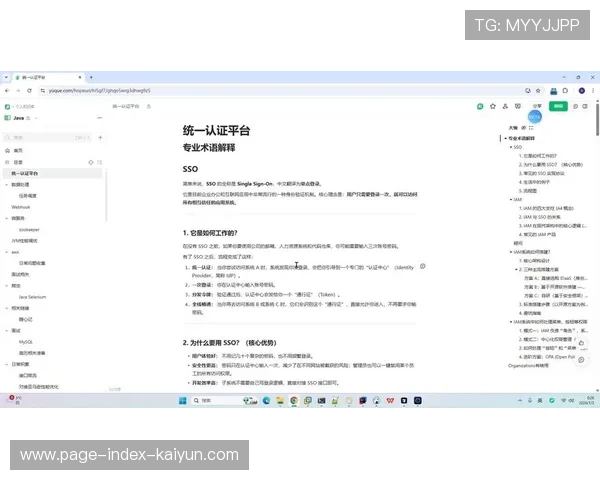Open the MySQL document
This screenshot has width=600, height=480.
(26, 342)
